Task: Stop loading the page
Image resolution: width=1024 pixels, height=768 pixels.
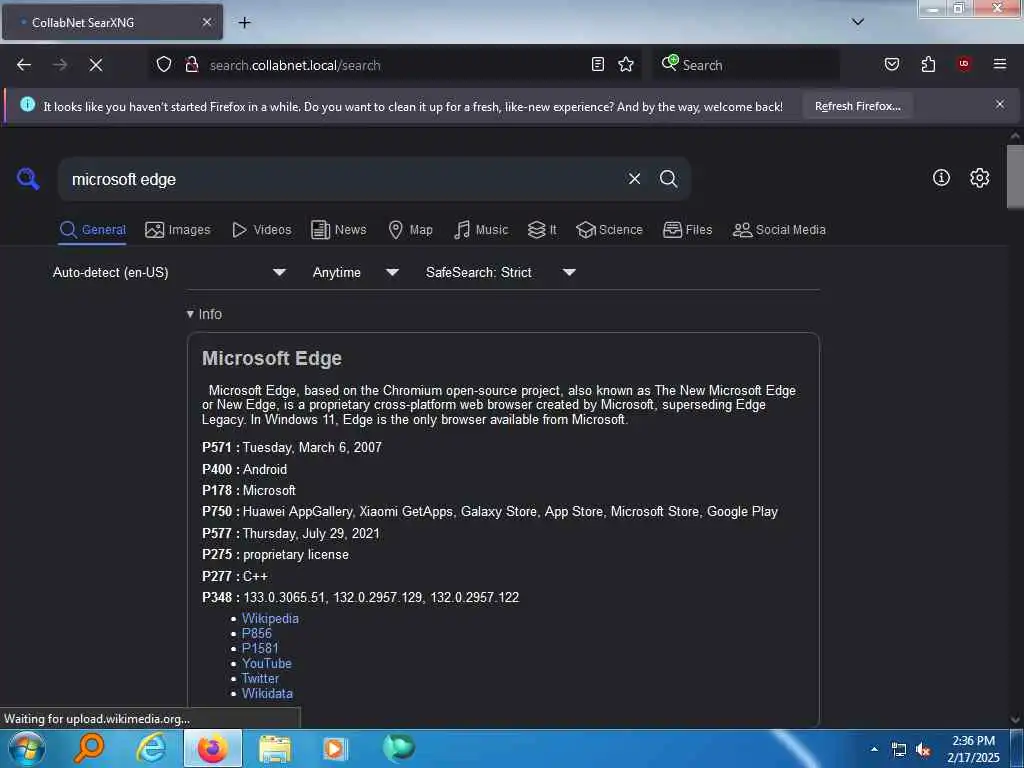Action: (95, 65)
